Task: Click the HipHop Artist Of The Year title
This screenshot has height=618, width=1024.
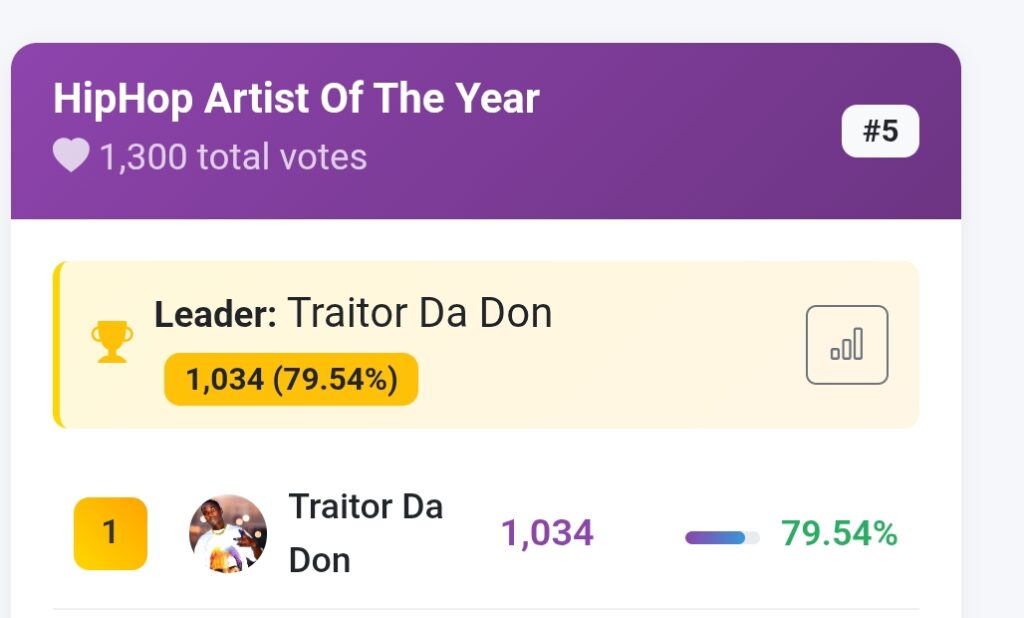Action: pos(296,99)
